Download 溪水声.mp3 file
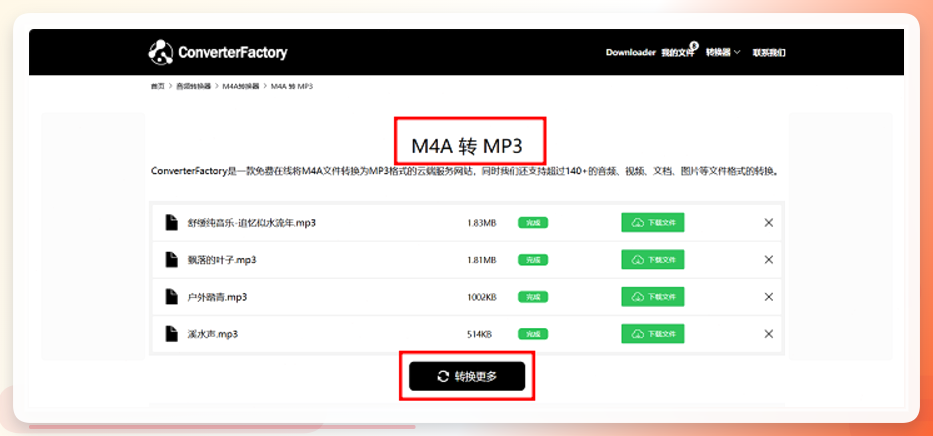Image resolution: width=933 pixels, height=436 pixels. click(653, 334)
